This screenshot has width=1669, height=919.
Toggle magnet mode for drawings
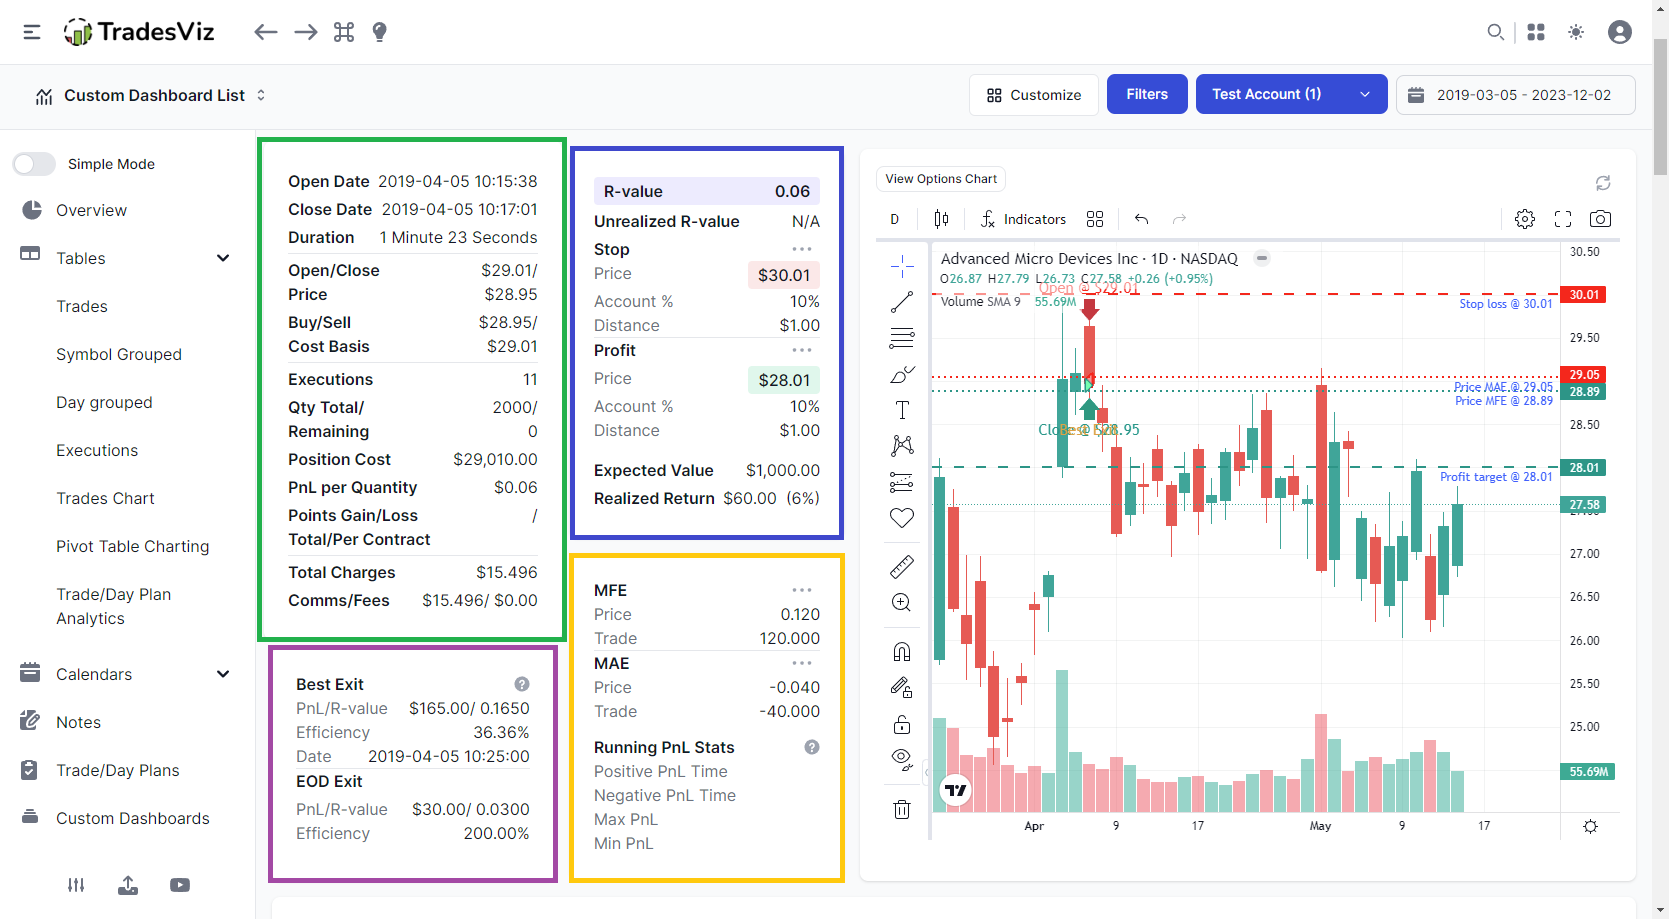click(x=902, y=652)
